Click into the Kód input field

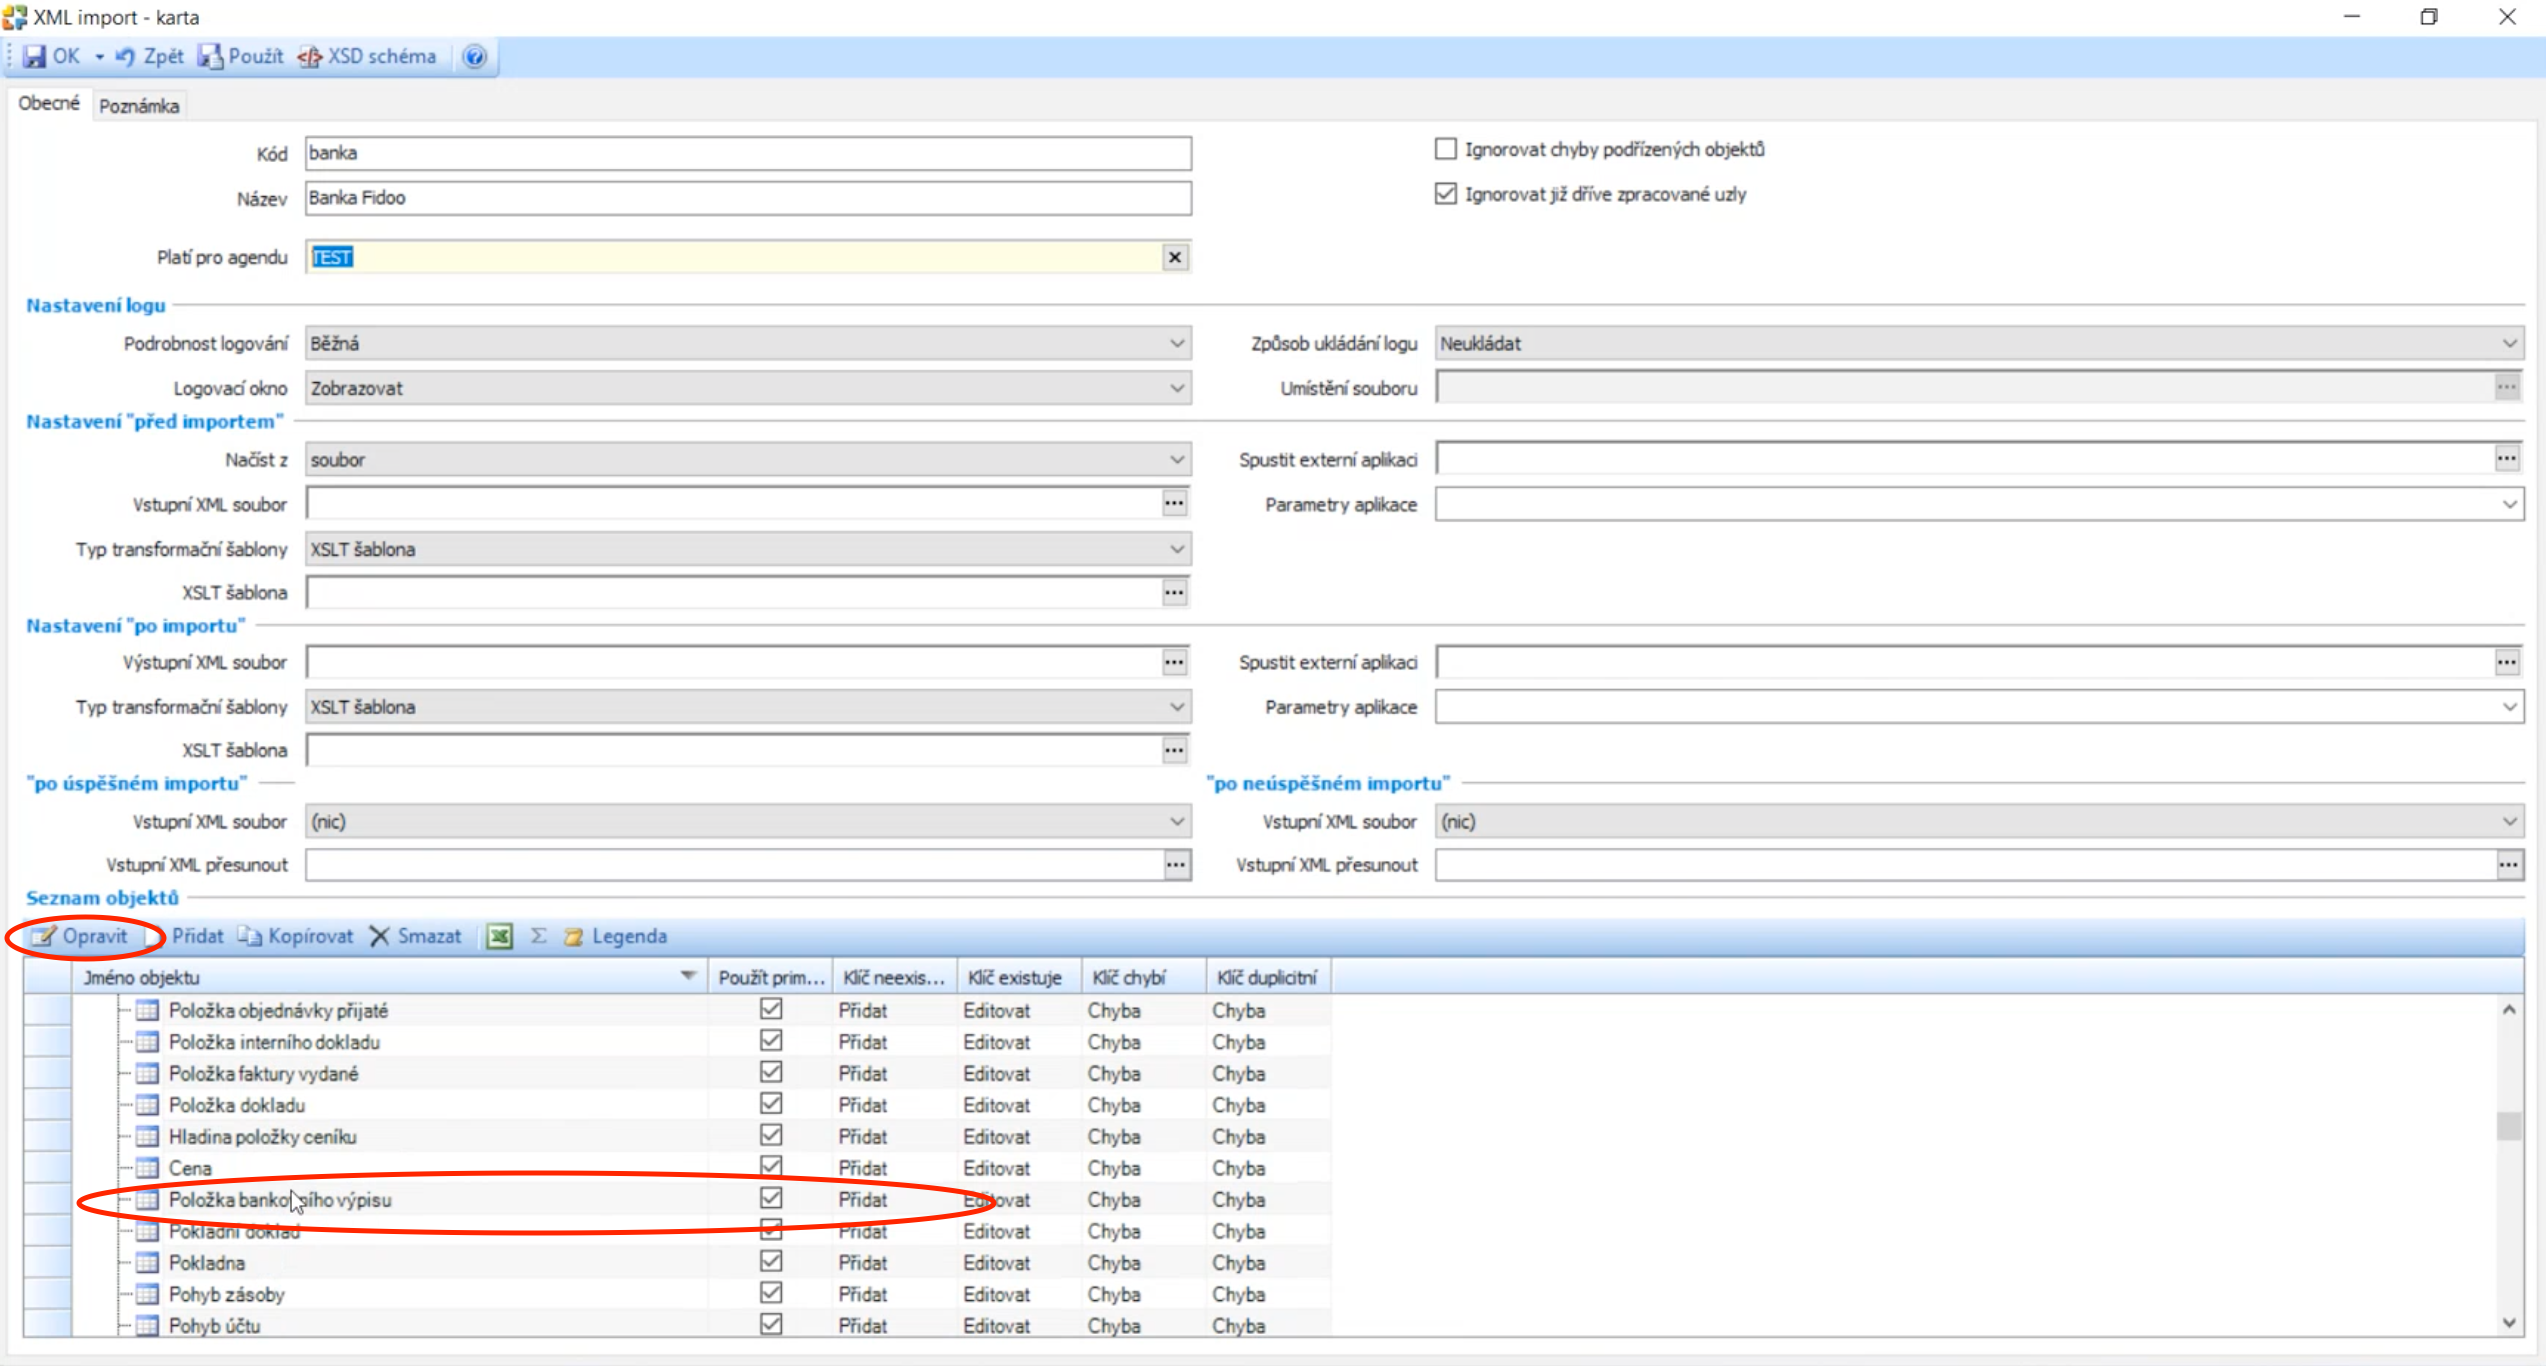(748, 153)
